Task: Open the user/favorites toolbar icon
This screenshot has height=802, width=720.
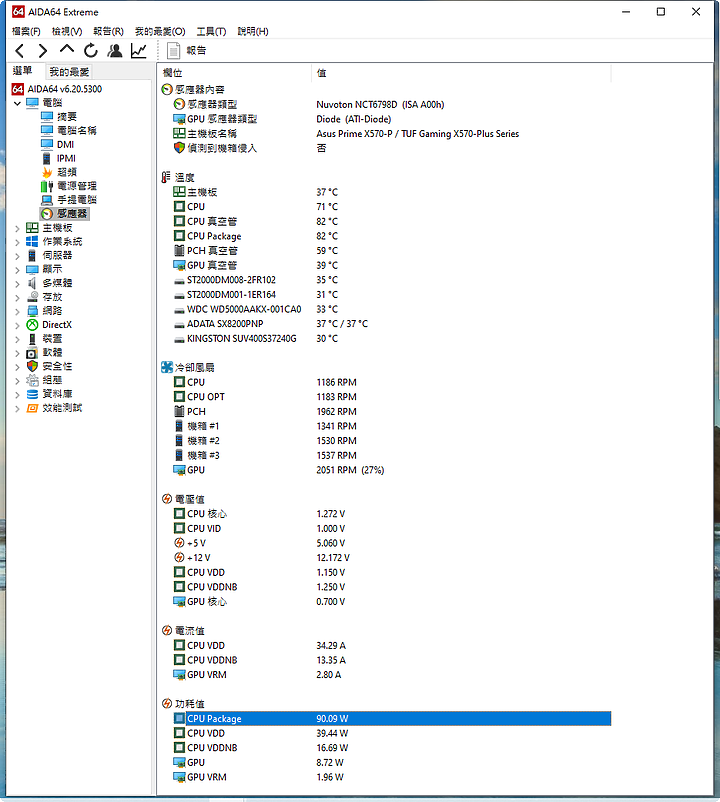Action: (x=115, y=51)
